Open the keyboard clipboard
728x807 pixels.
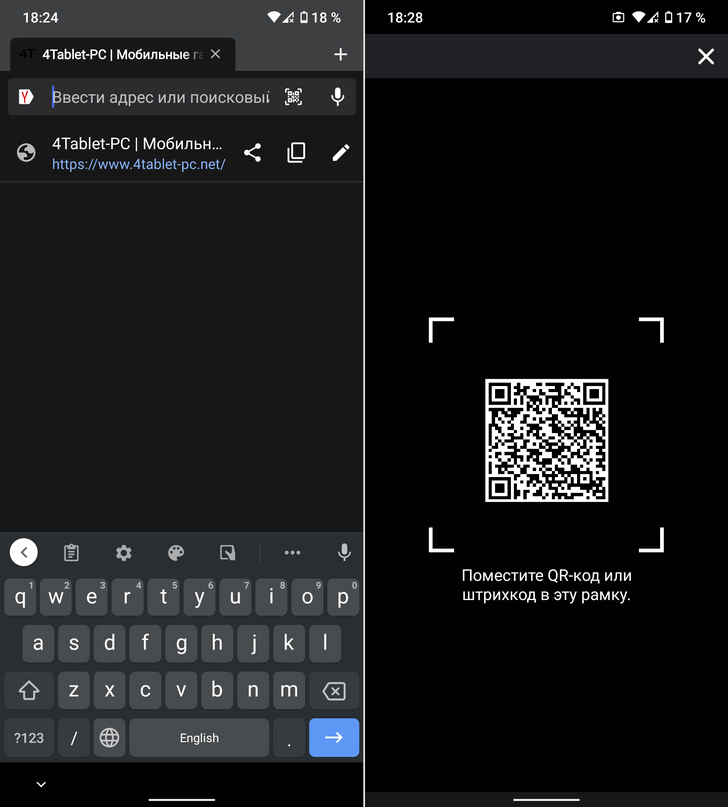(x=72, y=553)
